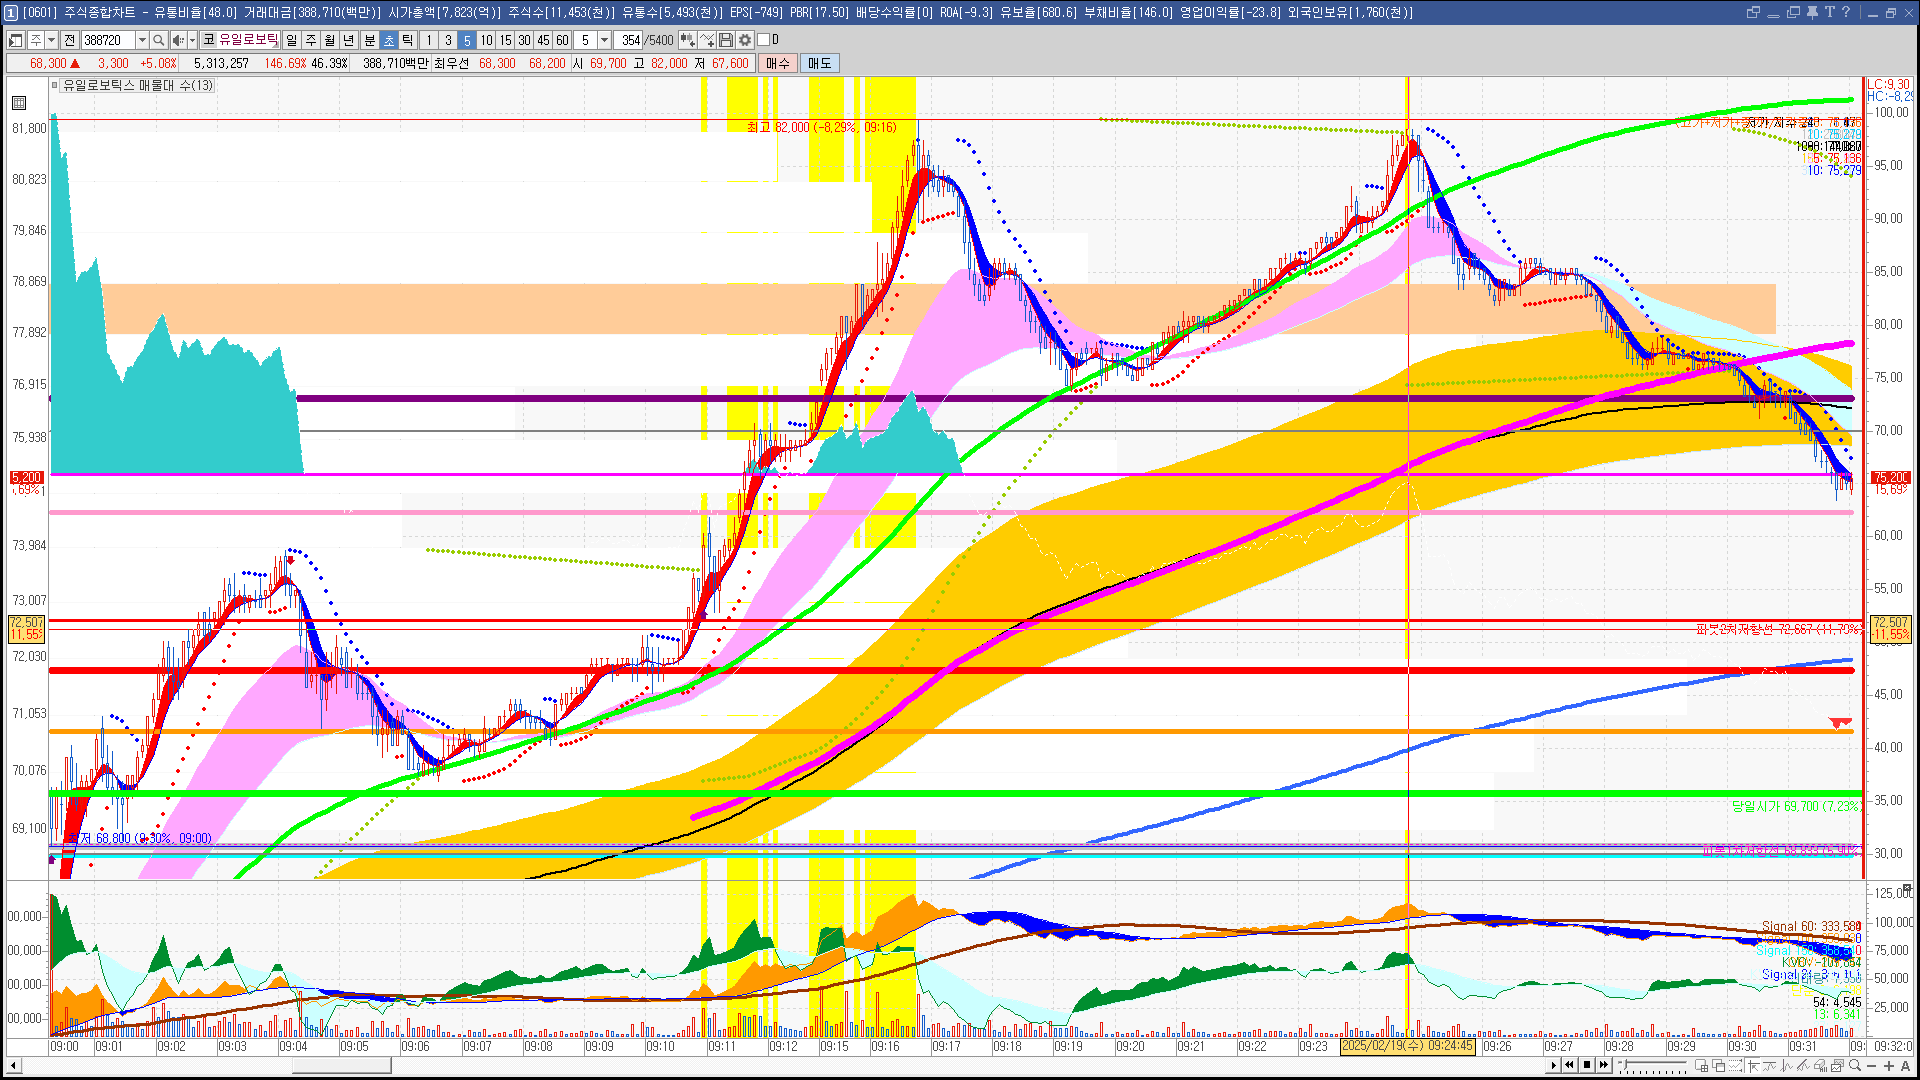Click the add indicator candlestick icon
Image resolution: width=1920 pixels, height=1080 pixels.
[687, 40]
